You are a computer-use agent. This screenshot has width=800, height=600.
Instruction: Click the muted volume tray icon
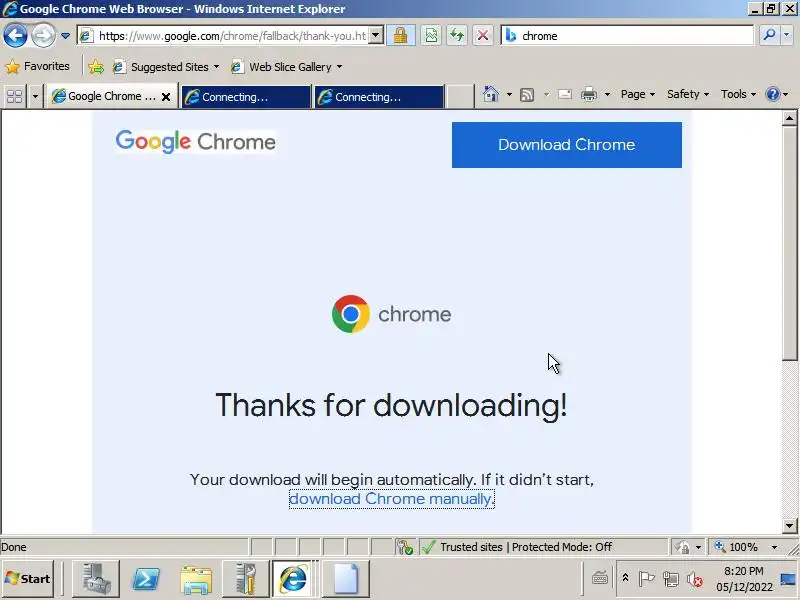694,580
